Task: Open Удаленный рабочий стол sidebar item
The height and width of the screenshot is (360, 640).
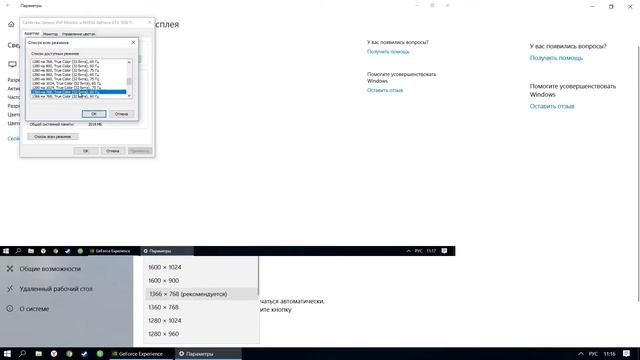Action: coord(56,289)
